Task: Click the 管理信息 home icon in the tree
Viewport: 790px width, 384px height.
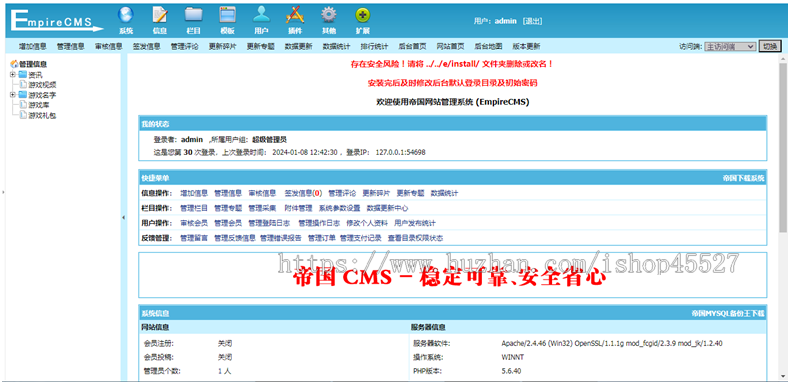Action: 14,65
